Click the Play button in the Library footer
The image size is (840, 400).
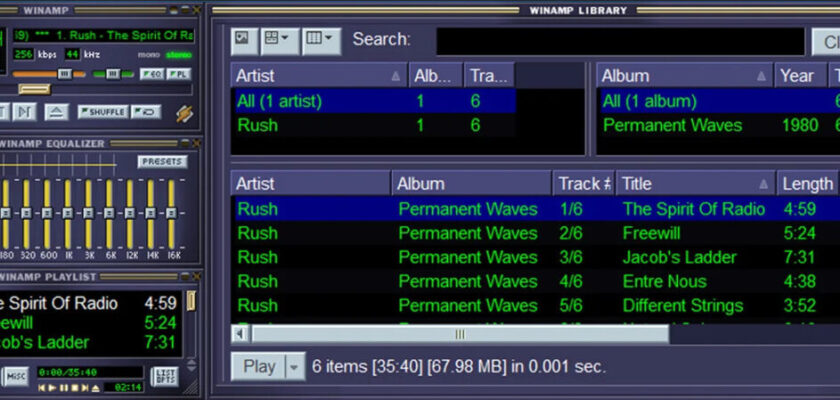pos(258,366)
